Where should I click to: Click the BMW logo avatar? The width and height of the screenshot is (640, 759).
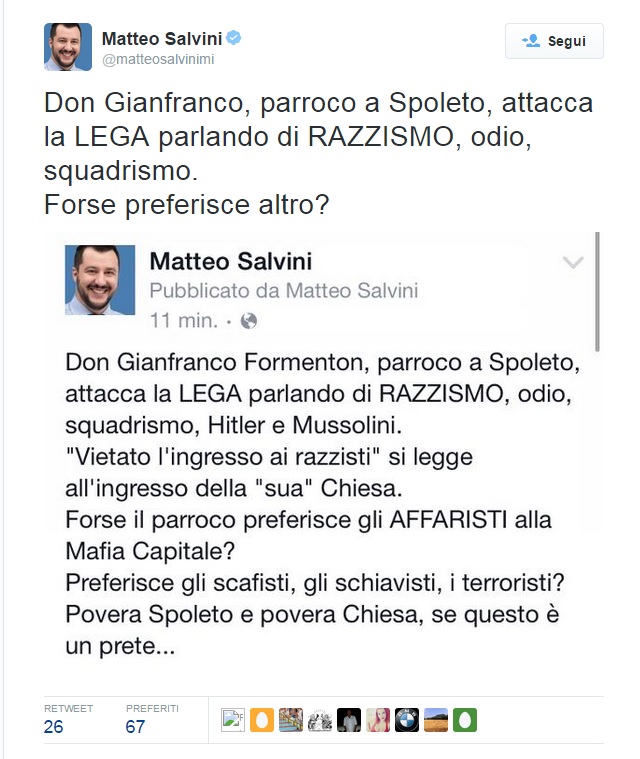[x=406, y=720]
